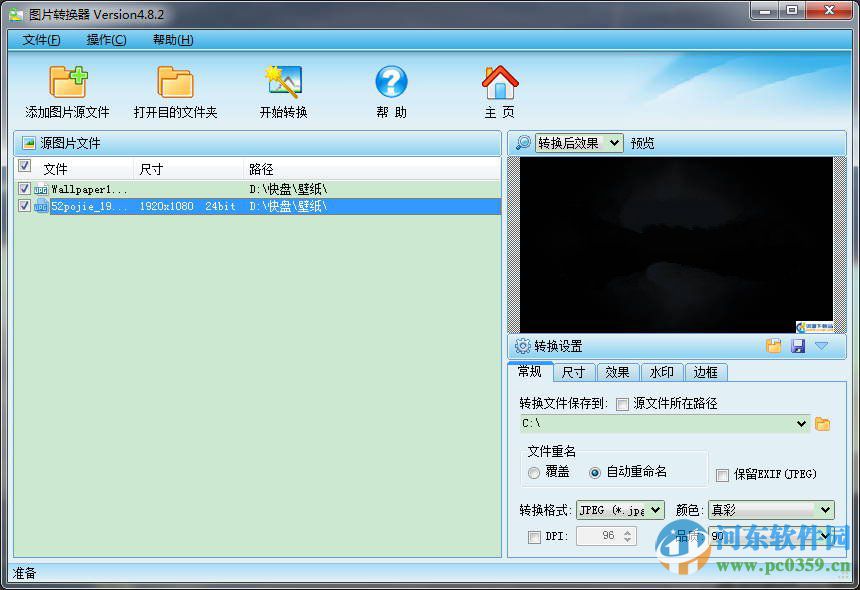Load settings with the orange folder icon
The width and height of the screenshot is (860, 590).
tap(773, 345)
